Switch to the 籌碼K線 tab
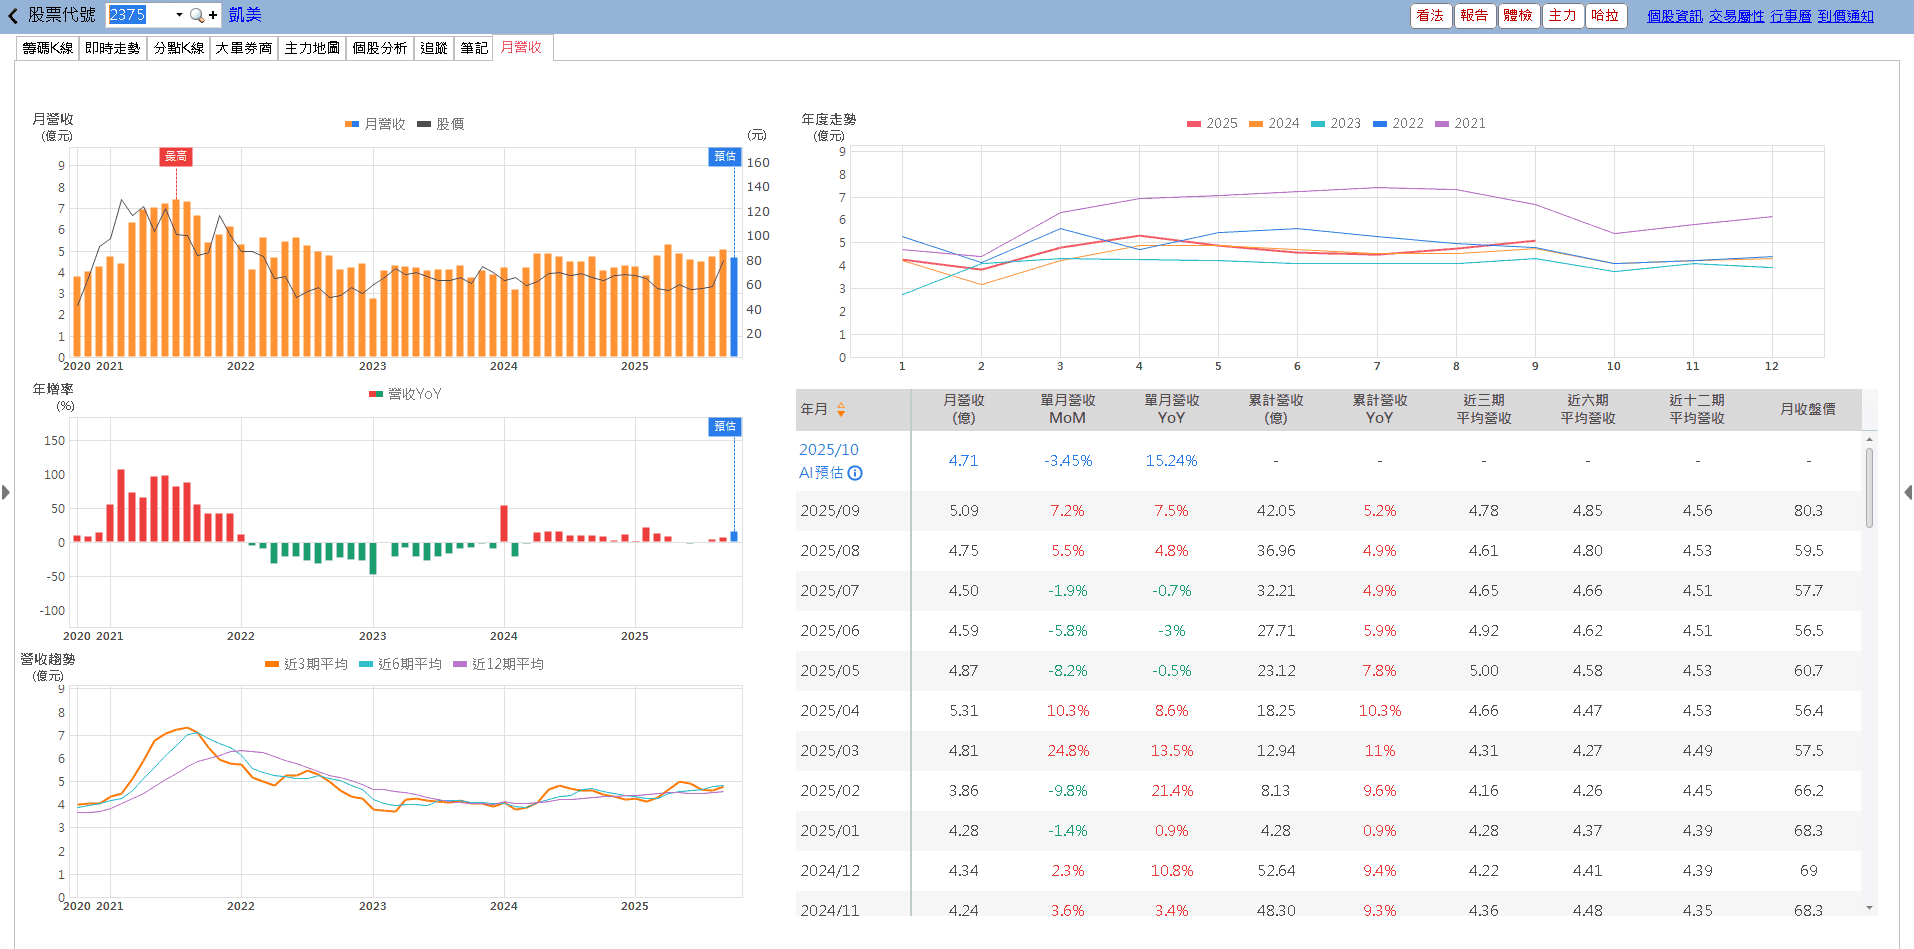Viewport: 1914px width, 949px height. tap(48, 48)
